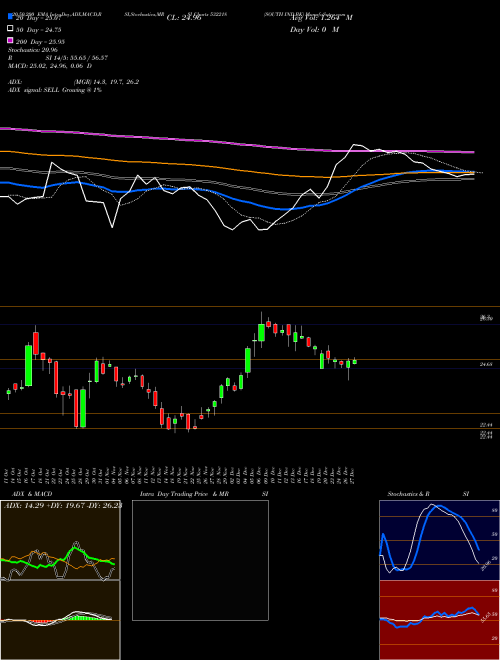500x660 pixels.
Task: Click the white 50 Day legend swatch
Action: click(x=10, y=29)
